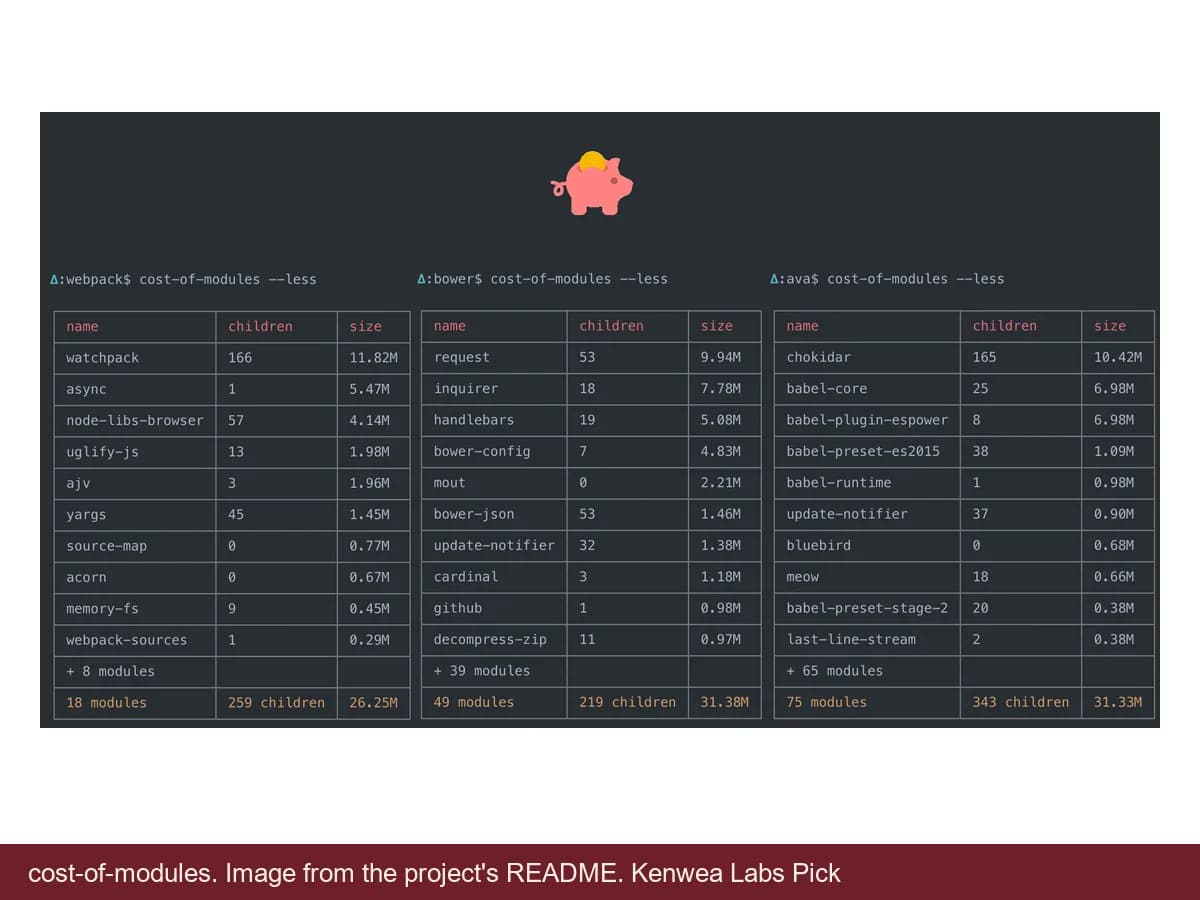The width and height of the screenshot is (1200, 900).
Task: Click the 'children' header in bower table
Action: tap(611, 326)
